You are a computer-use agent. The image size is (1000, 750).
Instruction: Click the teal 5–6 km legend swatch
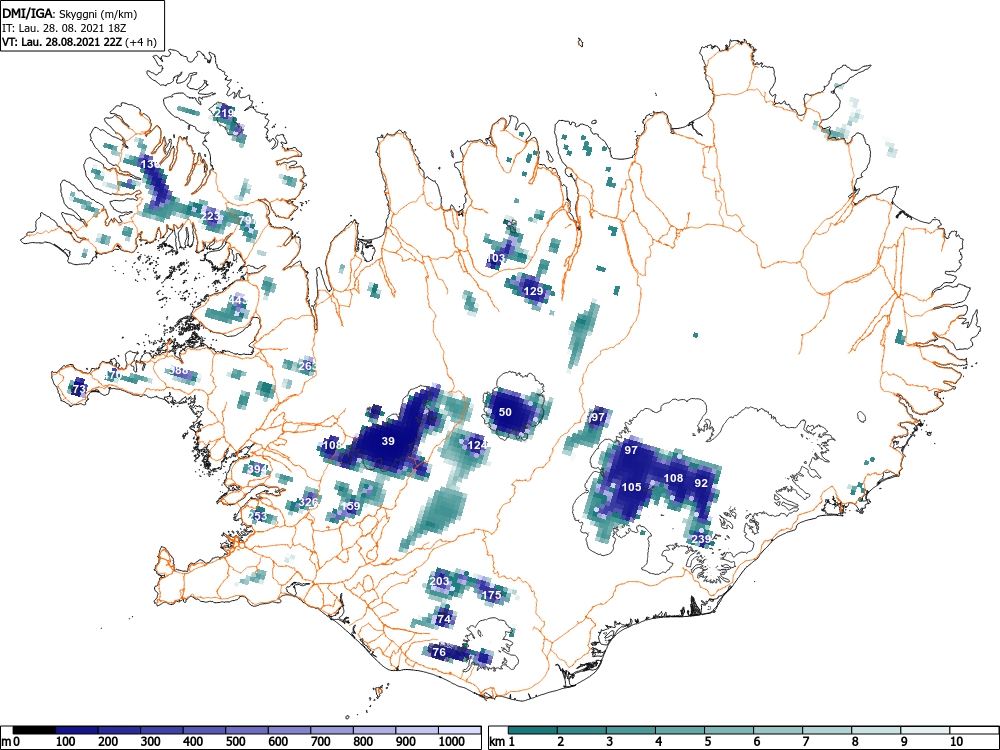click(x=729, y=730)
